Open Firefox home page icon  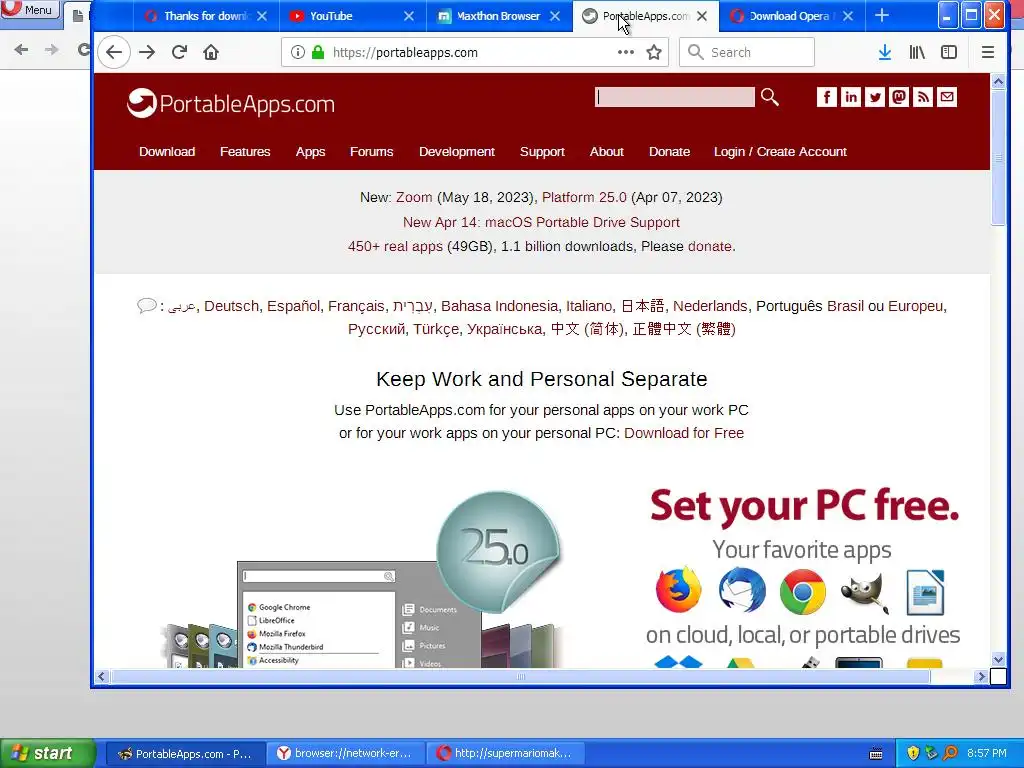[x=210, y=52]
